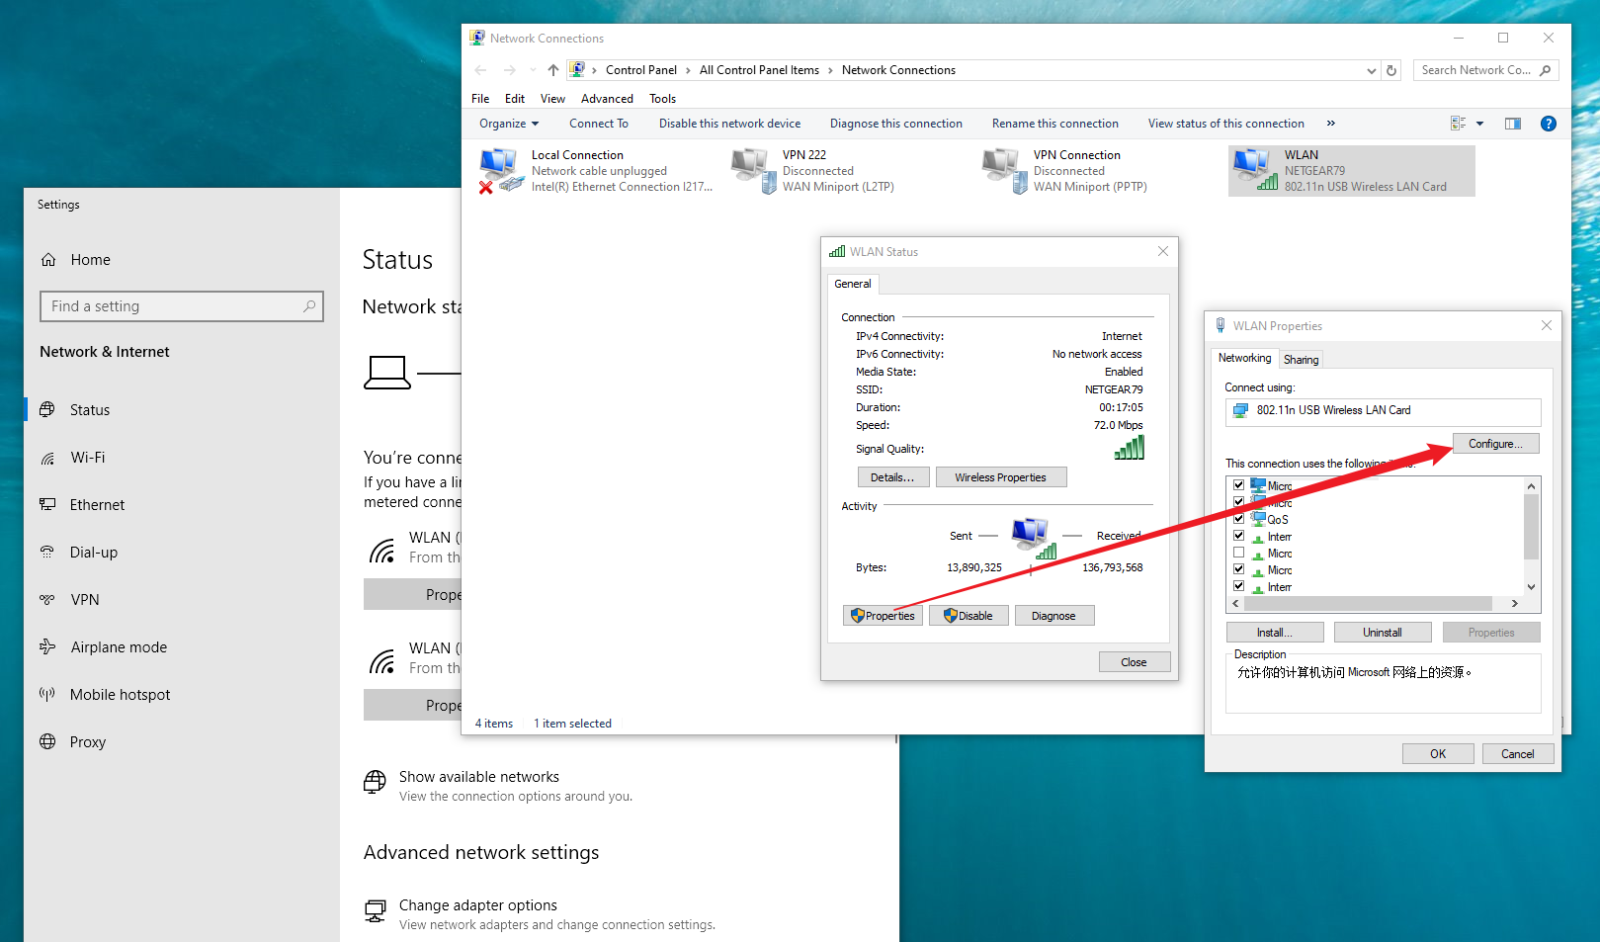Click the change view icon in toolbar
Screen dimensions: 1600x942
click(x=1458, y=123)
